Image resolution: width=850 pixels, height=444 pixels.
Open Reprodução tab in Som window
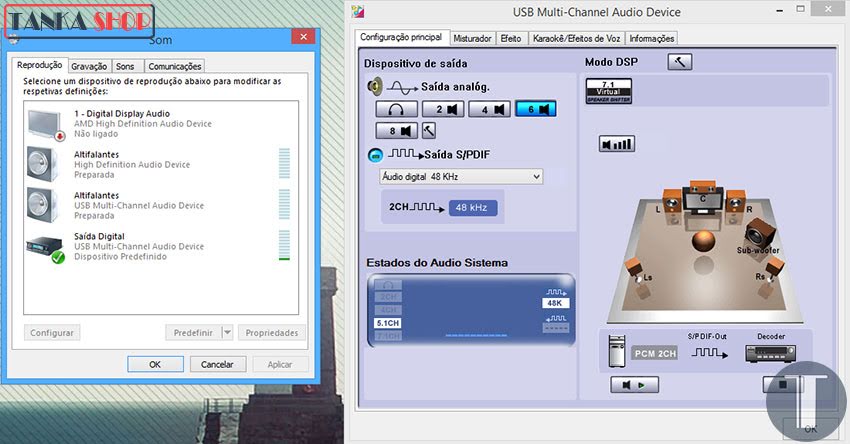(x=40, y=65)
